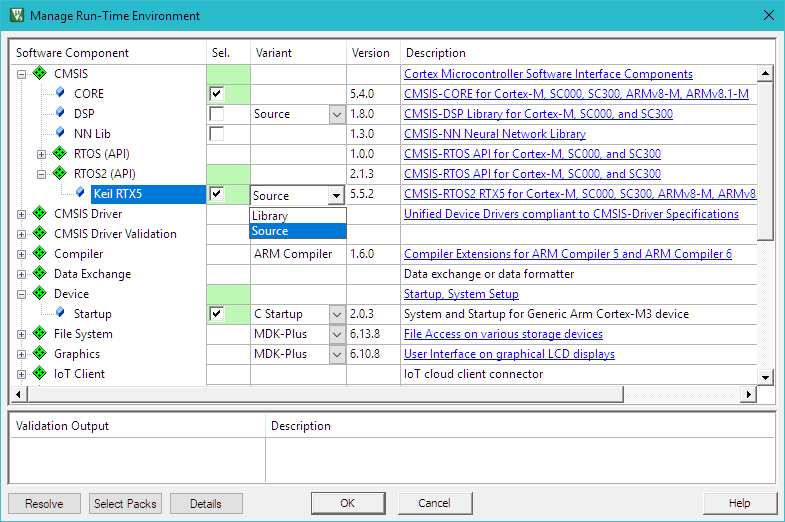
Task: Click the File System green diamond icon
Action: [40, 333]
